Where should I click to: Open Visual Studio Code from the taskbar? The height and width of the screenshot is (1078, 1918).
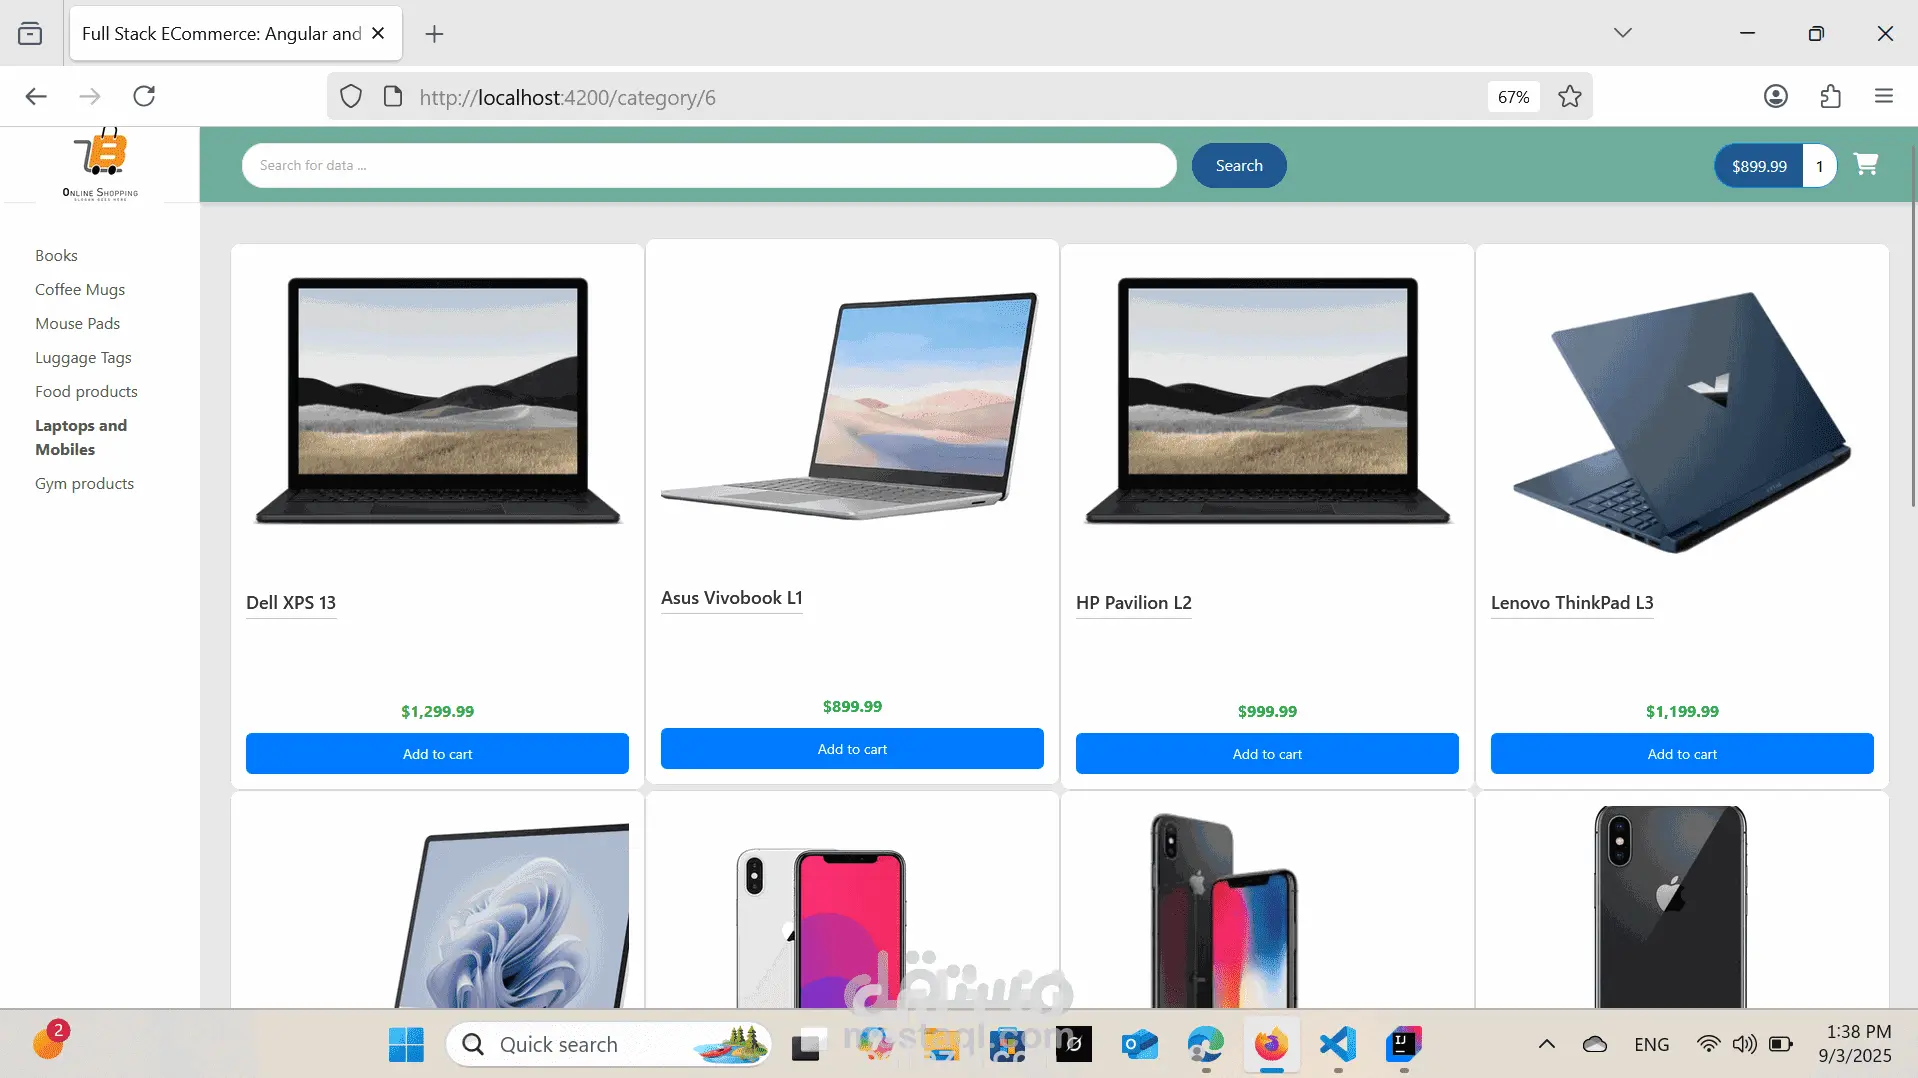click(x=1338, y=1045)
